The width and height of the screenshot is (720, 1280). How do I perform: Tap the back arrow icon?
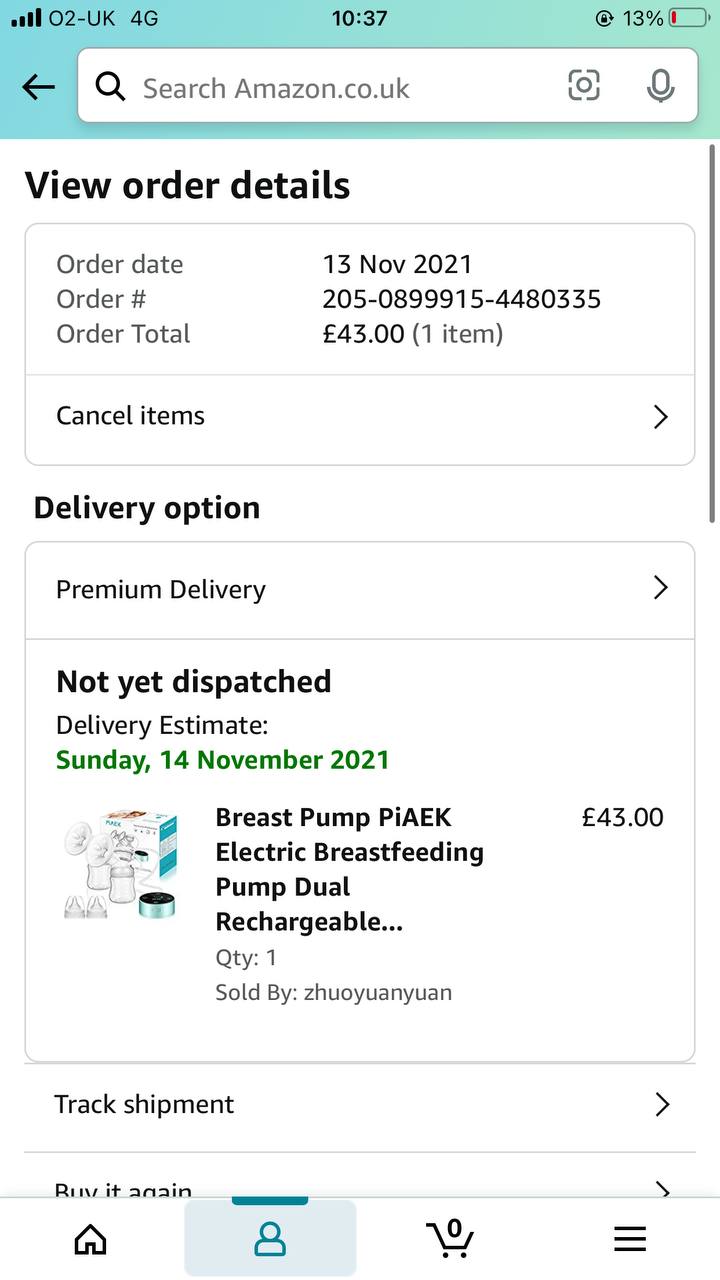38,88
